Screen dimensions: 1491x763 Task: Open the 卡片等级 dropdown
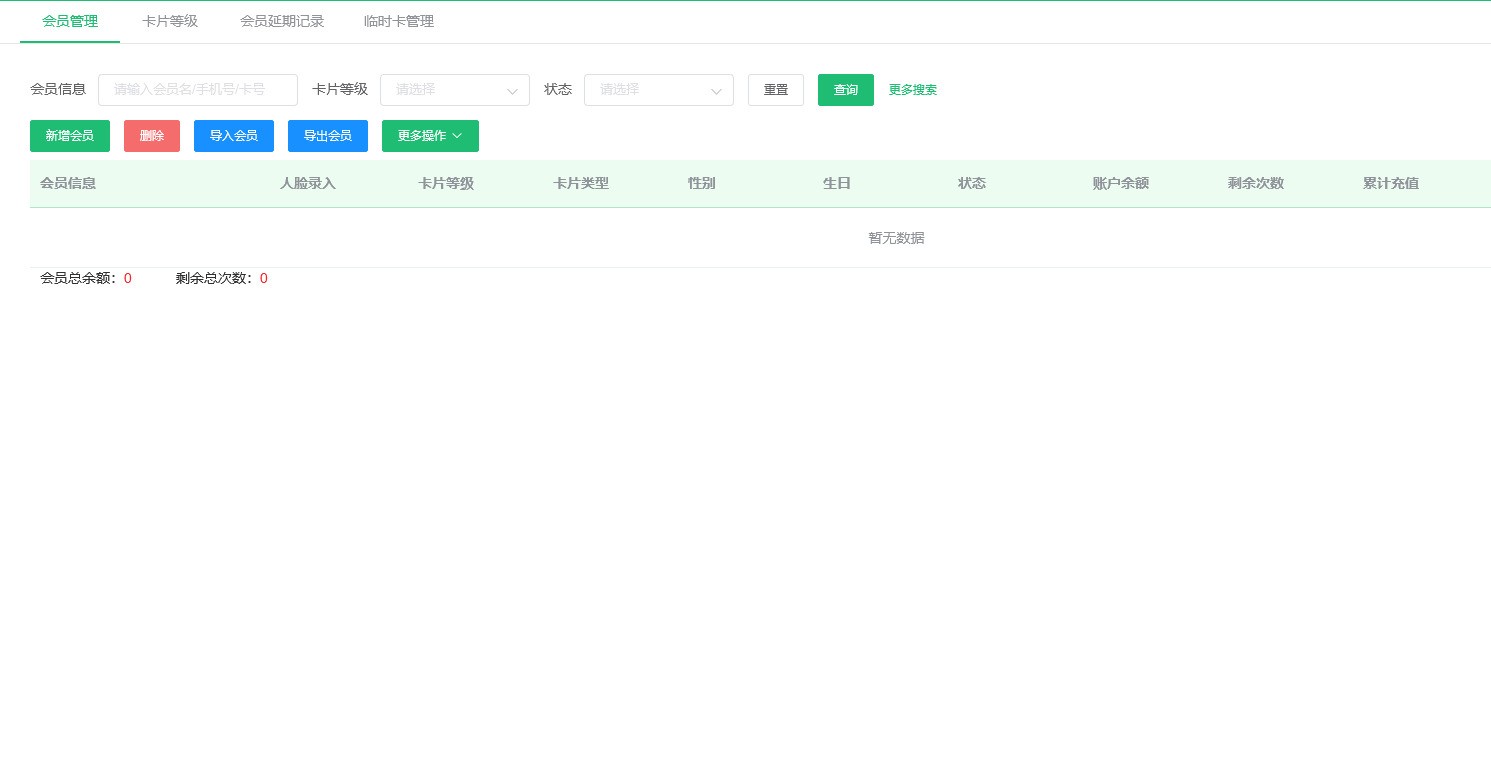(455, 90)
